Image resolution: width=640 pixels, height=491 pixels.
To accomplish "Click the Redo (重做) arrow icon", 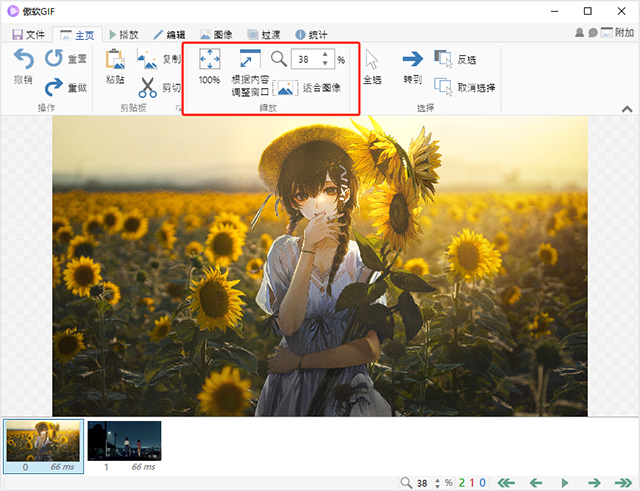I will pyautogui.click(x=54, y=87).
